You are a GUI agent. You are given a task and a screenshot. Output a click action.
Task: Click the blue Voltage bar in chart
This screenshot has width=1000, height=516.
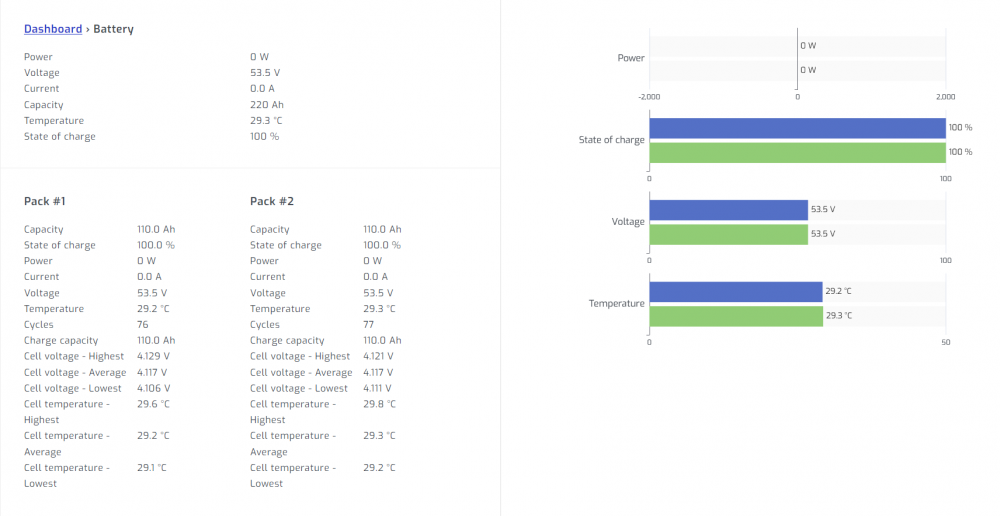tap(728, 210)
